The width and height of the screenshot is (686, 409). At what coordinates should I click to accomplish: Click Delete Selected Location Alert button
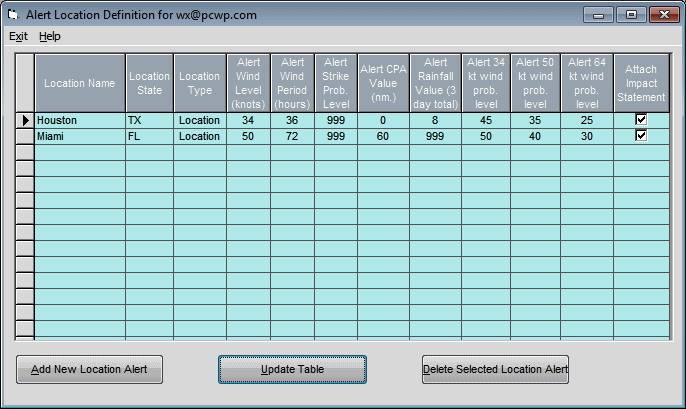click(495, 369)
